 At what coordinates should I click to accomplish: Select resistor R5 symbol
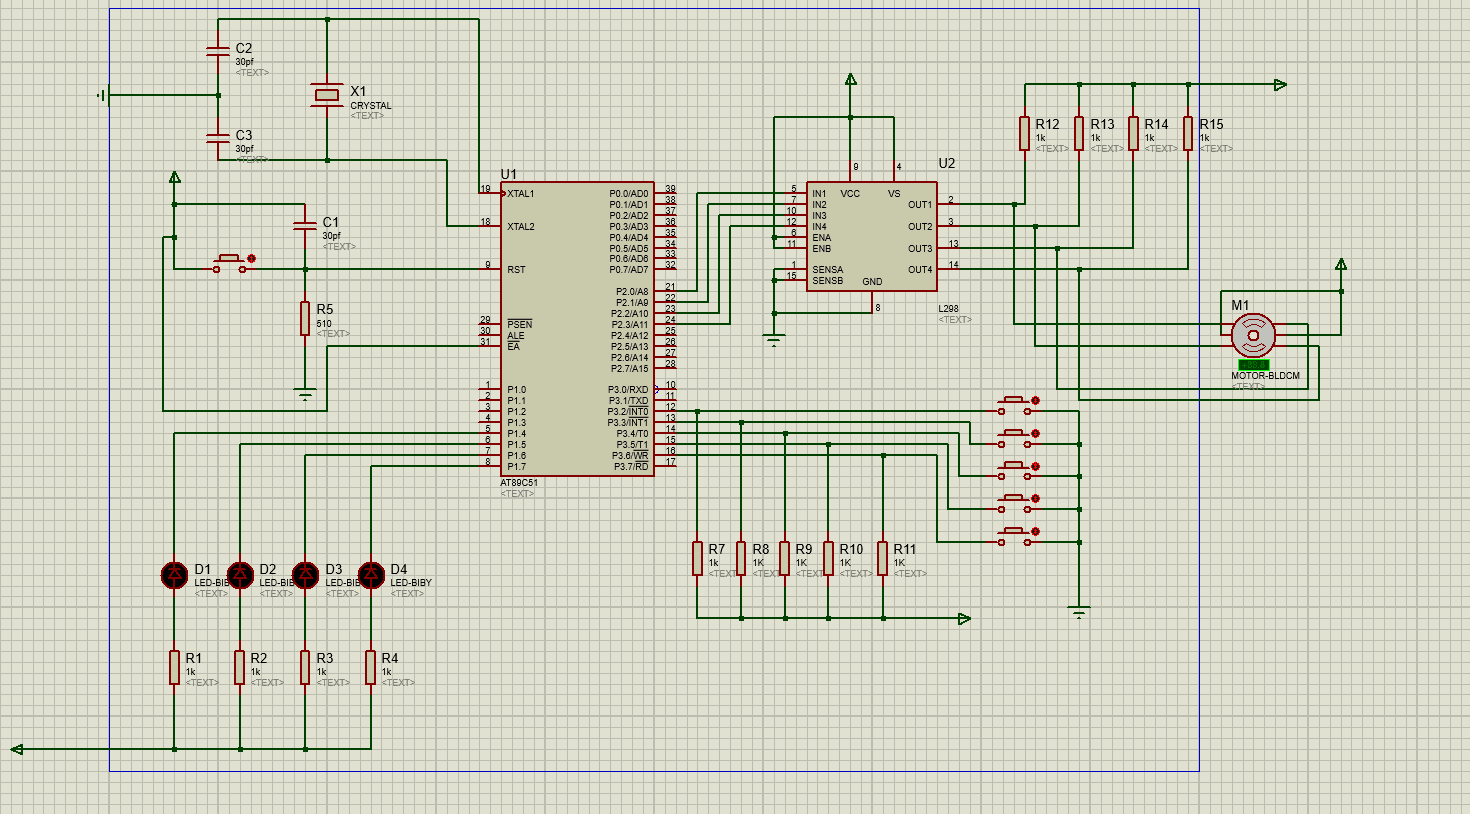tap(305, 319)
